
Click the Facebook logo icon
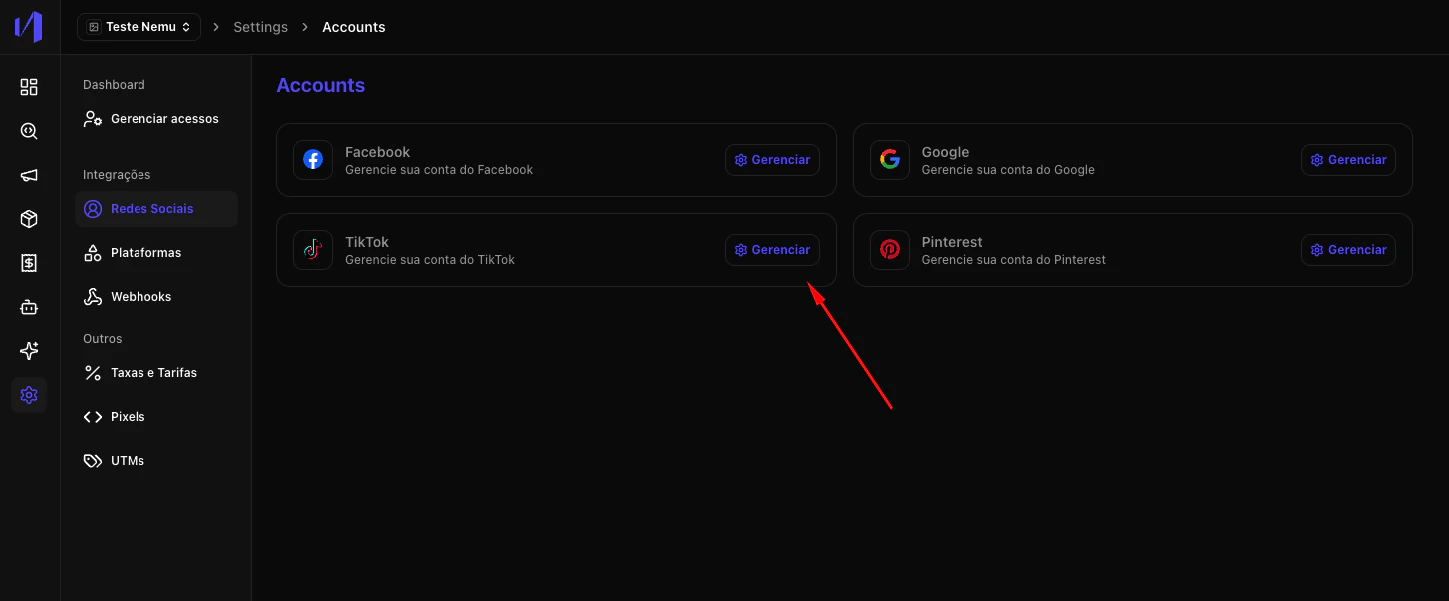(313, 160)
